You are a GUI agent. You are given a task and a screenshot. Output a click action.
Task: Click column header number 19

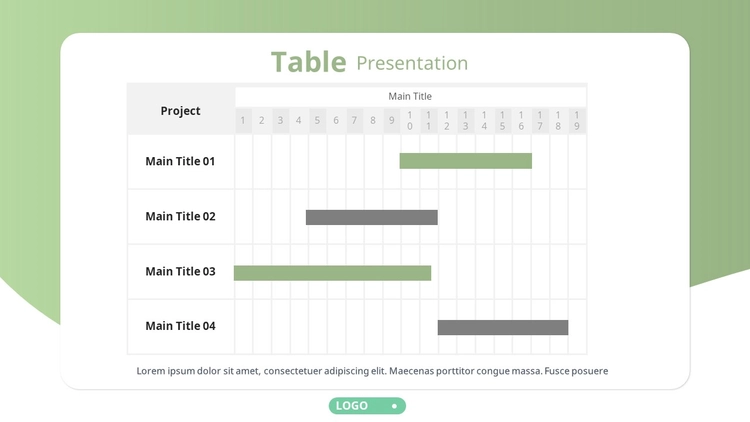[577, 121]
